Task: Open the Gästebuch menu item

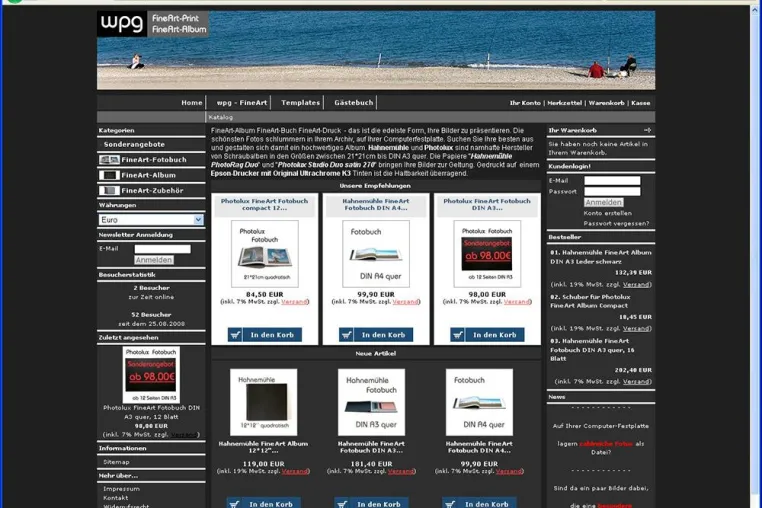Action: [x=353, y=103]
